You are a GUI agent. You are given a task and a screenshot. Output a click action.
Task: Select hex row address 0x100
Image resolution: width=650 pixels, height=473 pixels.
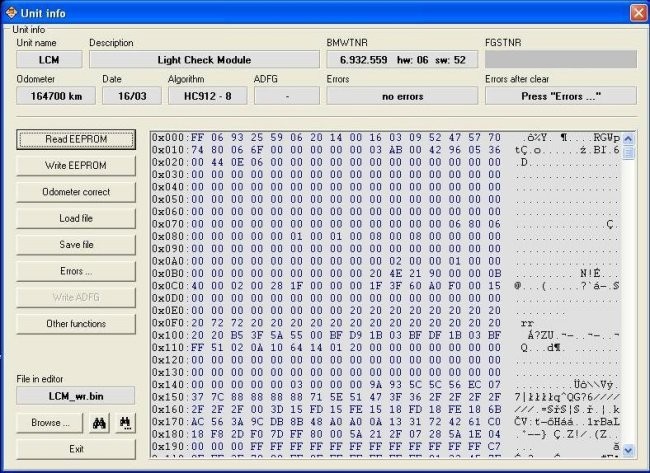point(170,335)
